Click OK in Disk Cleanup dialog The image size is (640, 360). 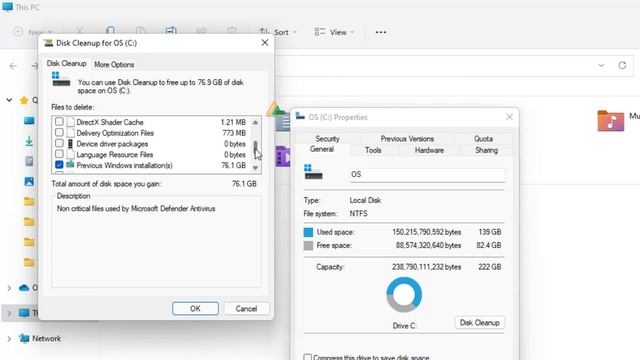pyautogui.click(x=195, y=309)
